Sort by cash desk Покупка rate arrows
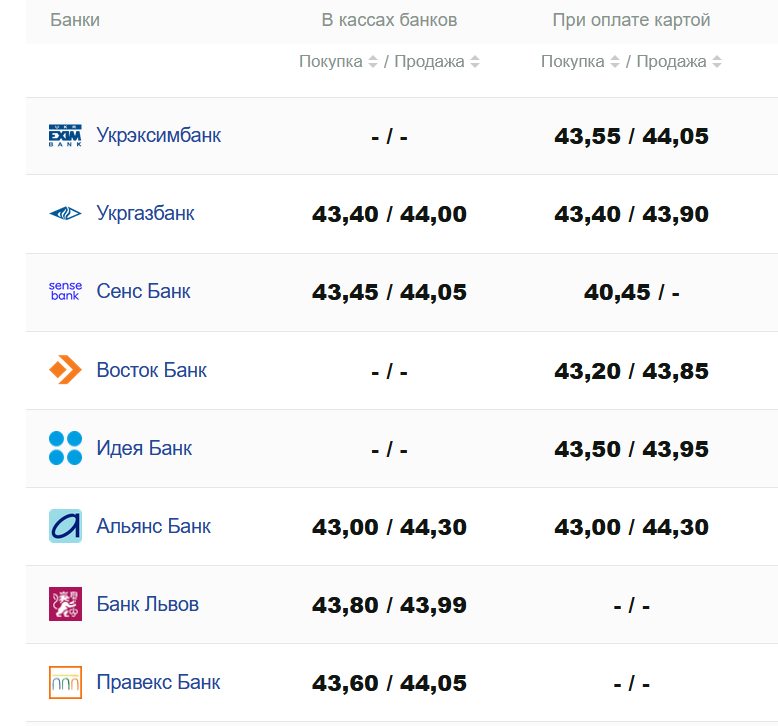This screenshot has height=726, width=778. coord(373,62)
